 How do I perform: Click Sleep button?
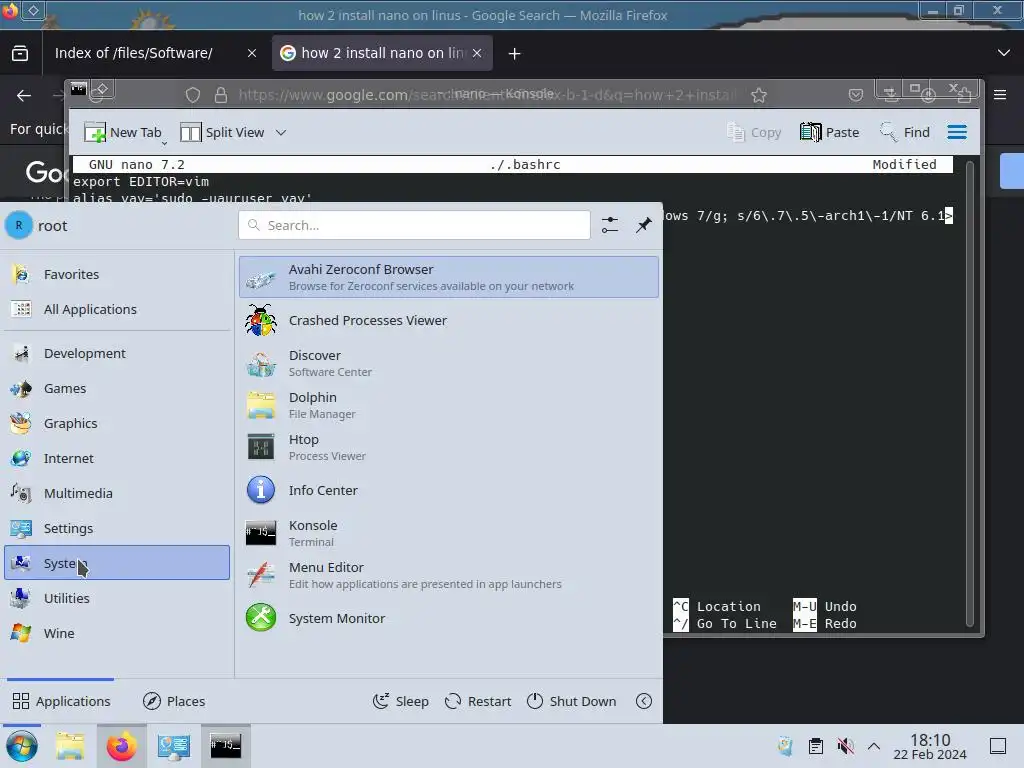click(400, 701)
